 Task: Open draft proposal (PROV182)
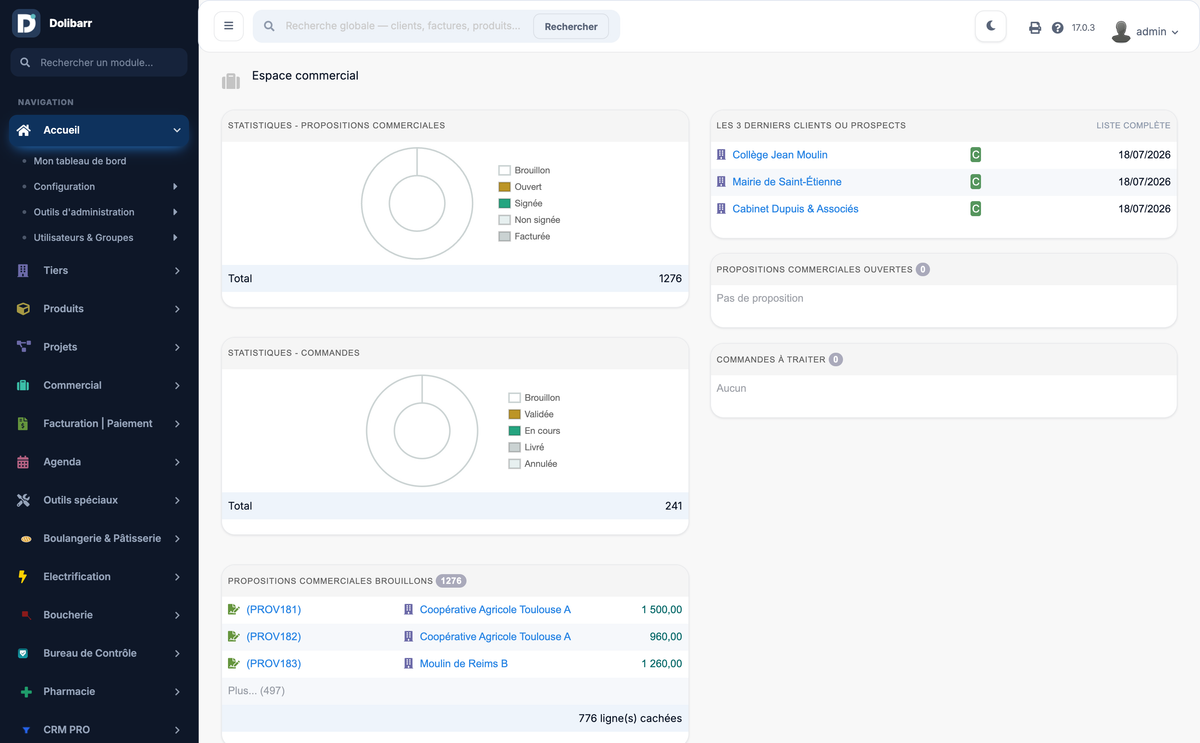coord(273,637)
